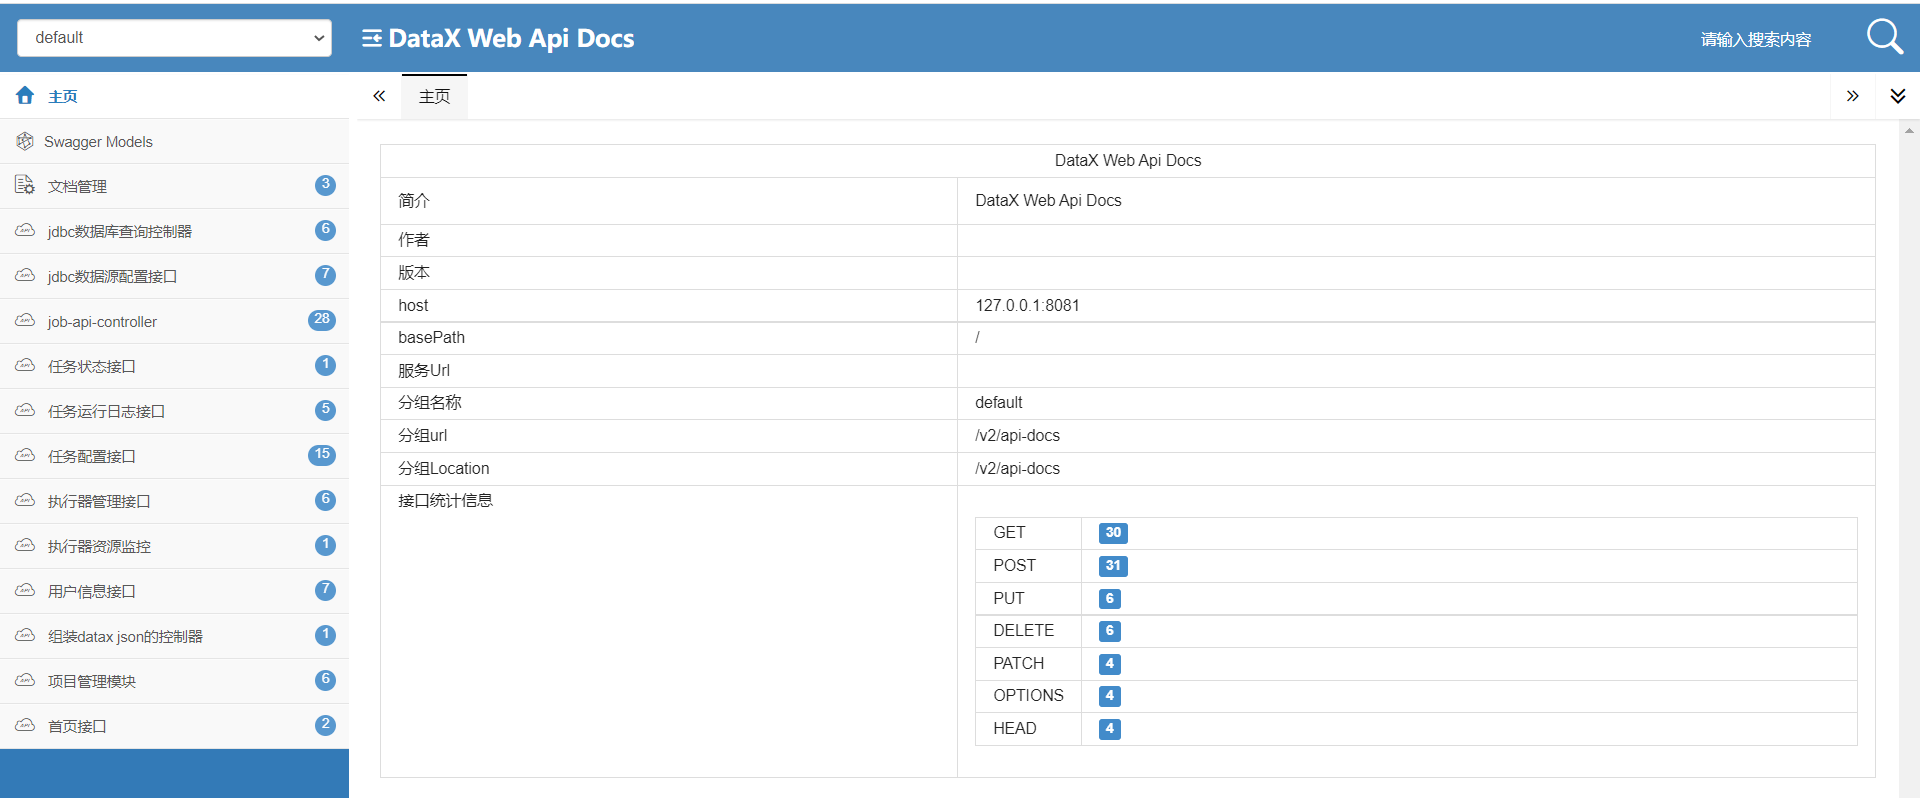
Task: Click cloud icon of 项目管理模块
Action: [x=25, y=680]
